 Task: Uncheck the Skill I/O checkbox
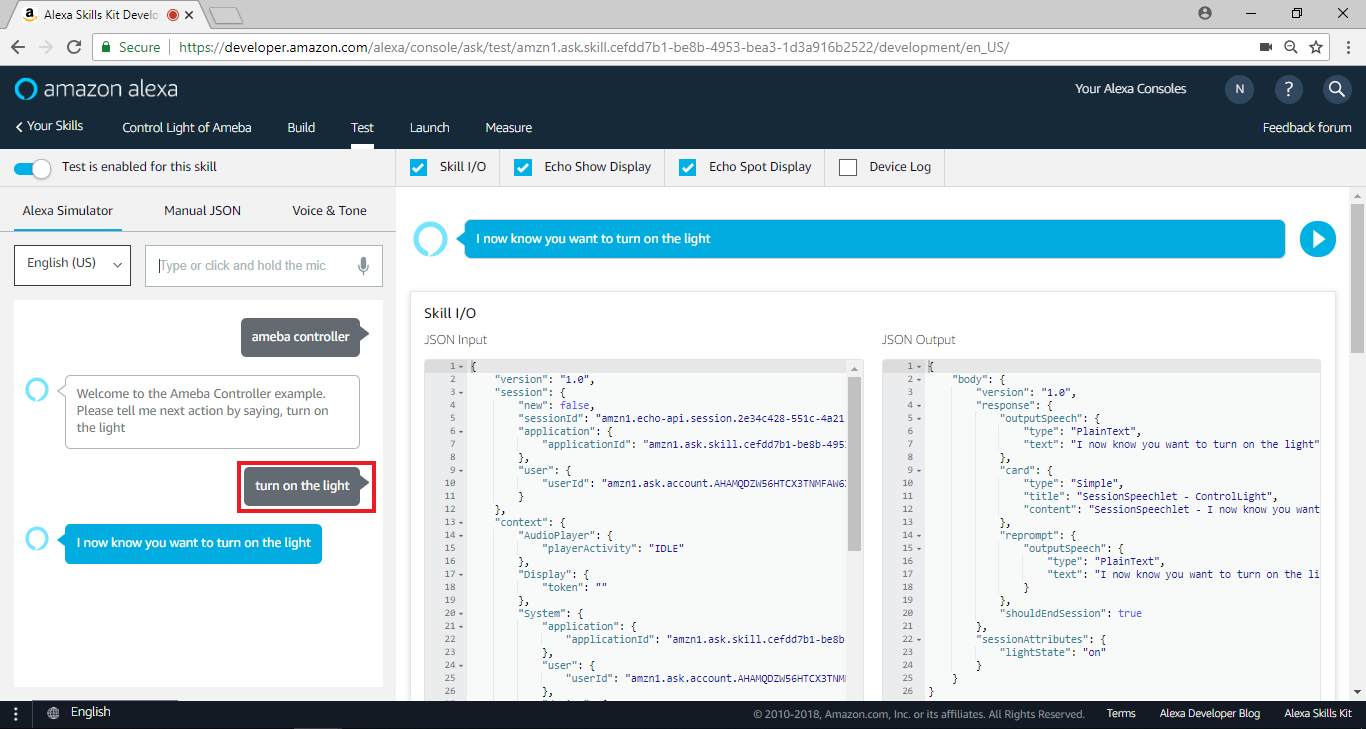(419, 167)
